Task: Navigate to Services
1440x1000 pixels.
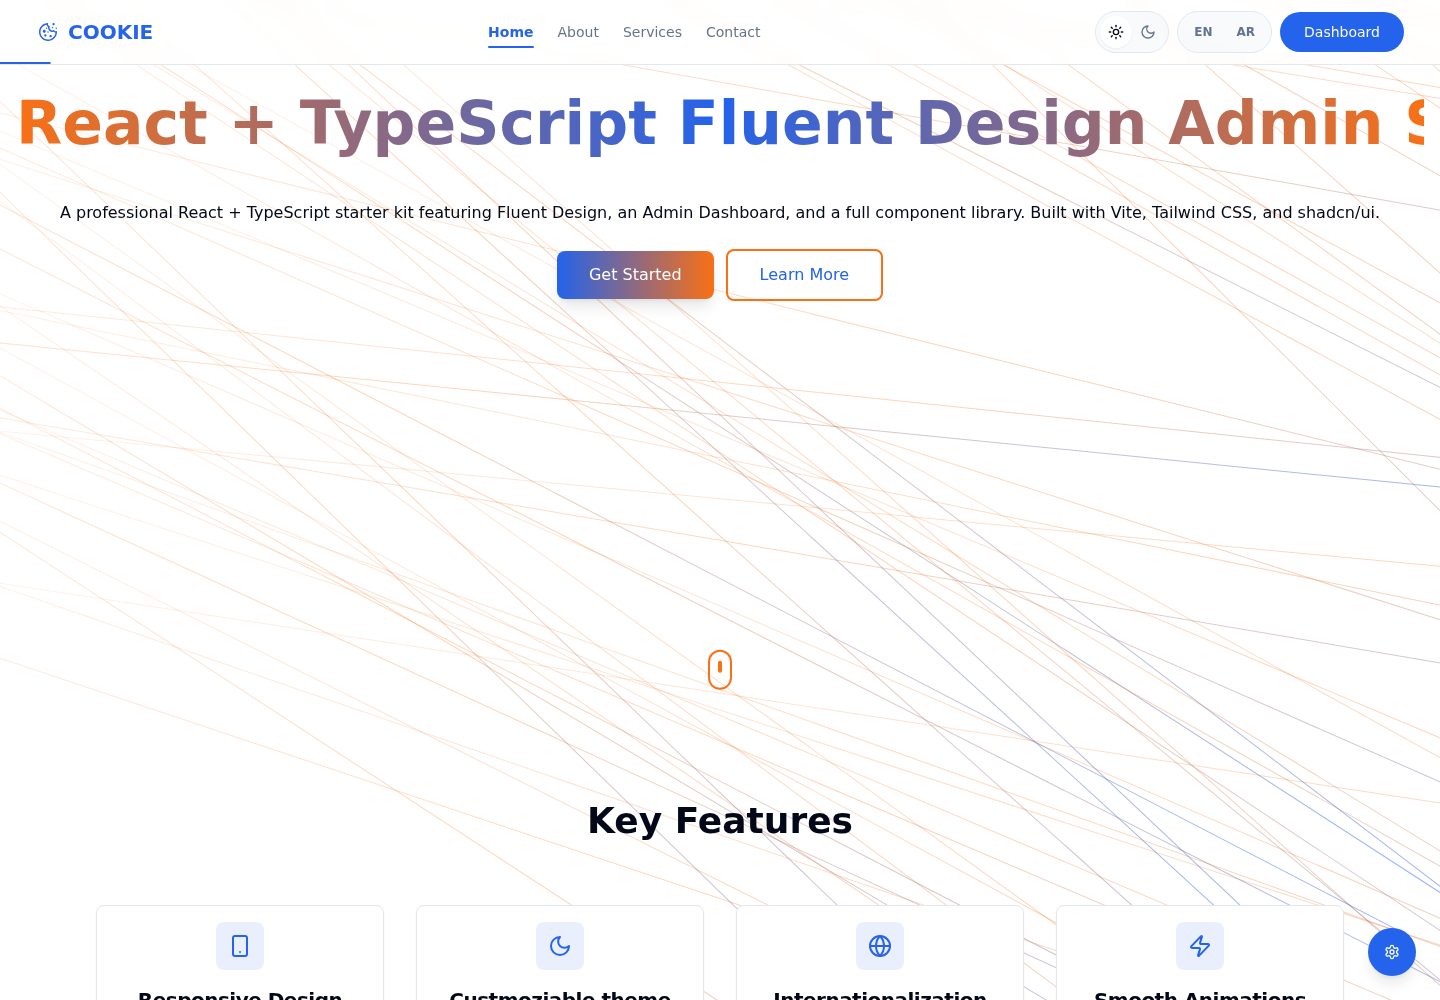Action: 652,32
